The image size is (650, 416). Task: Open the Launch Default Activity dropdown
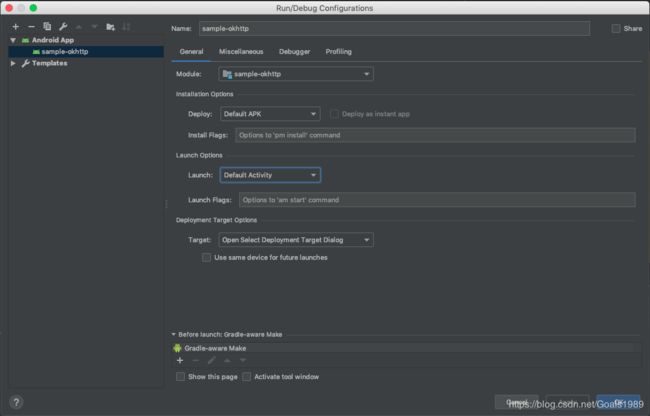point(270,175)
